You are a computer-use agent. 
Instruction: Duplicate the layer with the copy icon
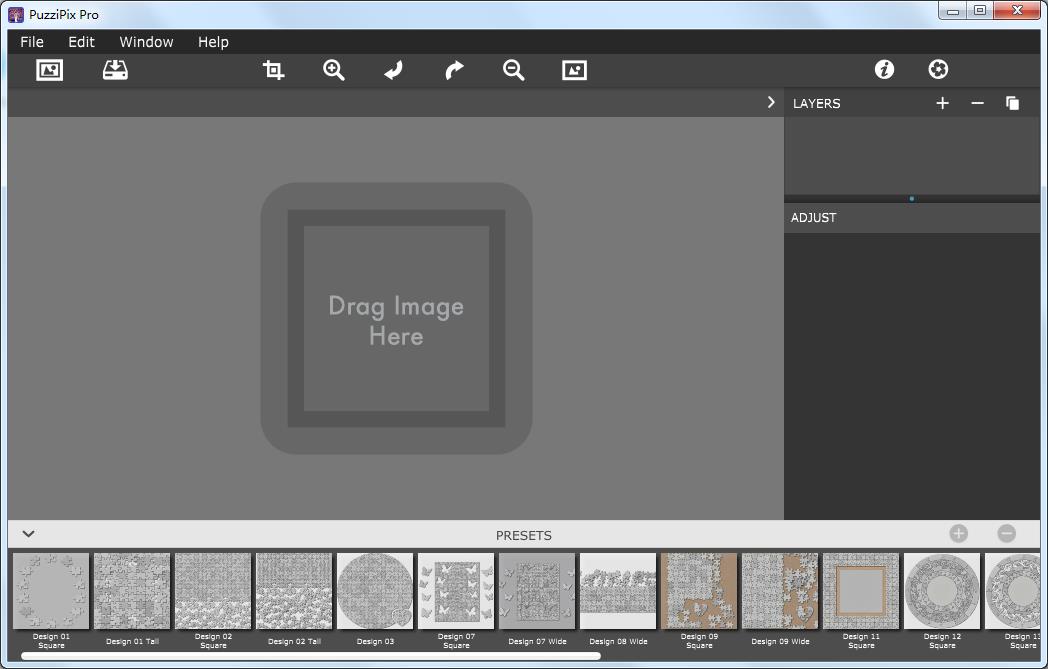(x=1012, y=103)
